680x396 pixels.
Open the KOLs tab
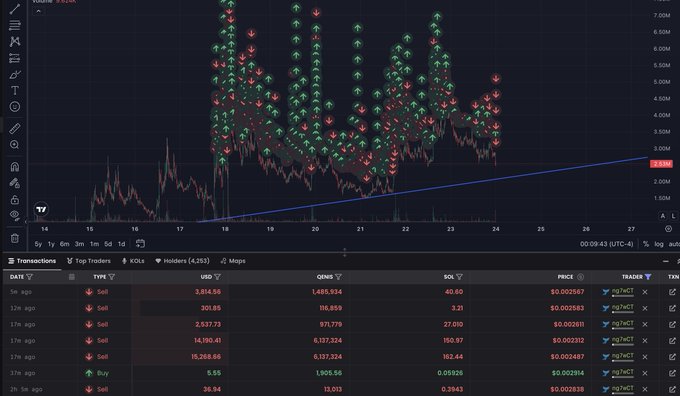(x=133, y=261)
